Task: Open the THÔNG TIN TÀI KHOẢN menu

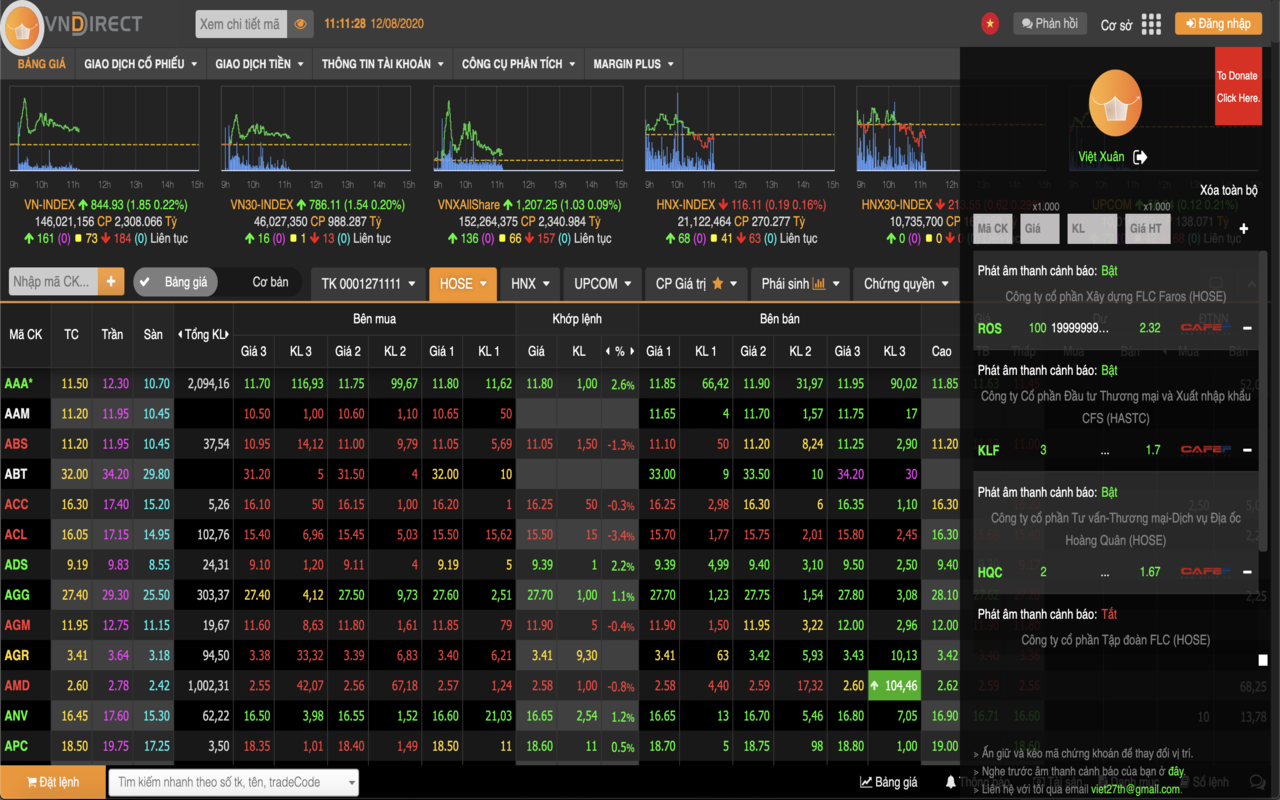Action: pyautogui.click(x=382, y=64)
